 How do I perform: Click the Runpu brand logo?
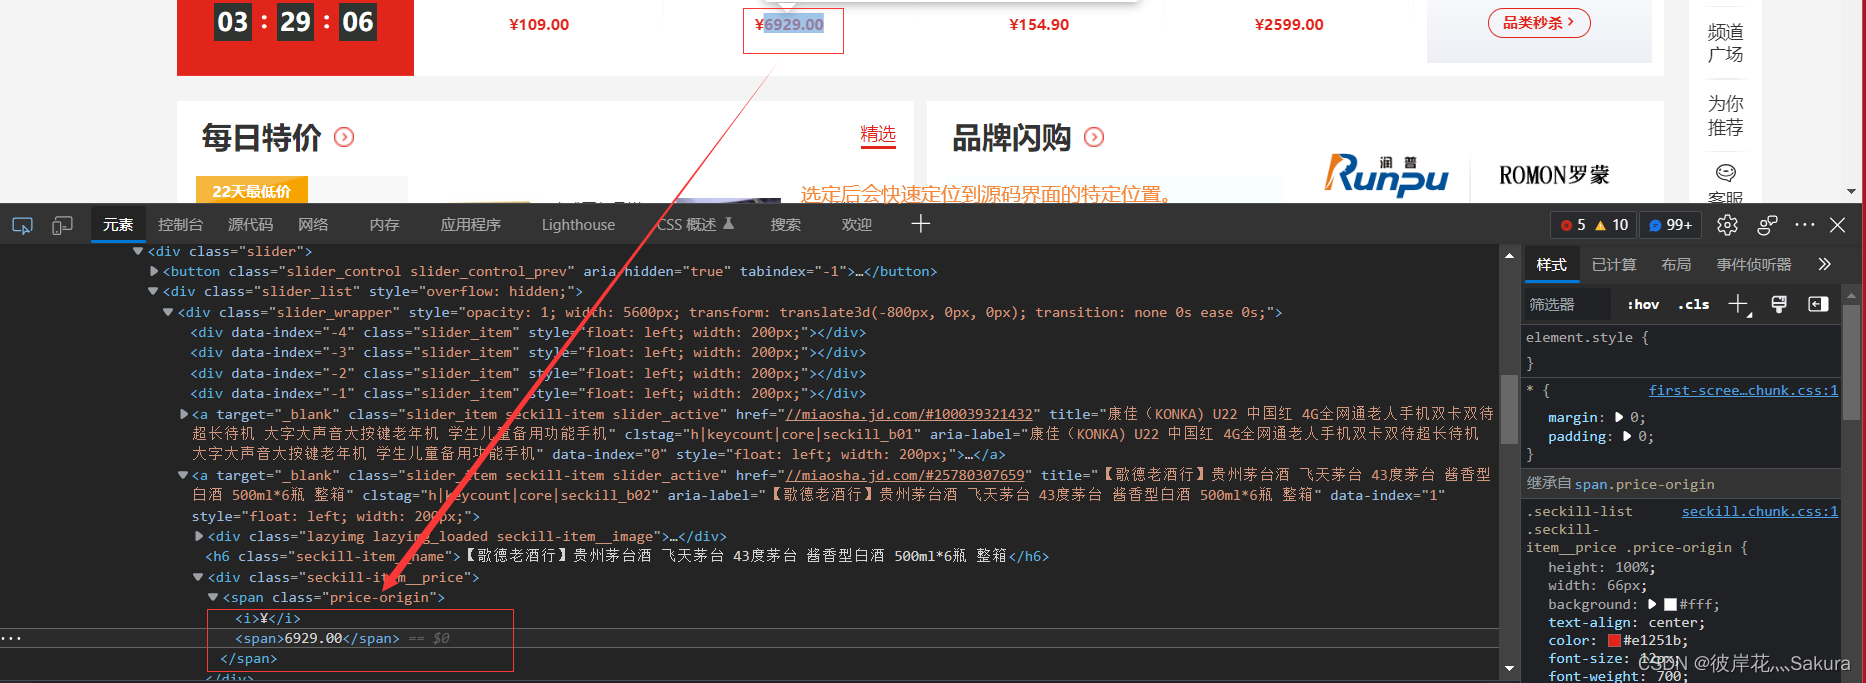point(1386,175)
